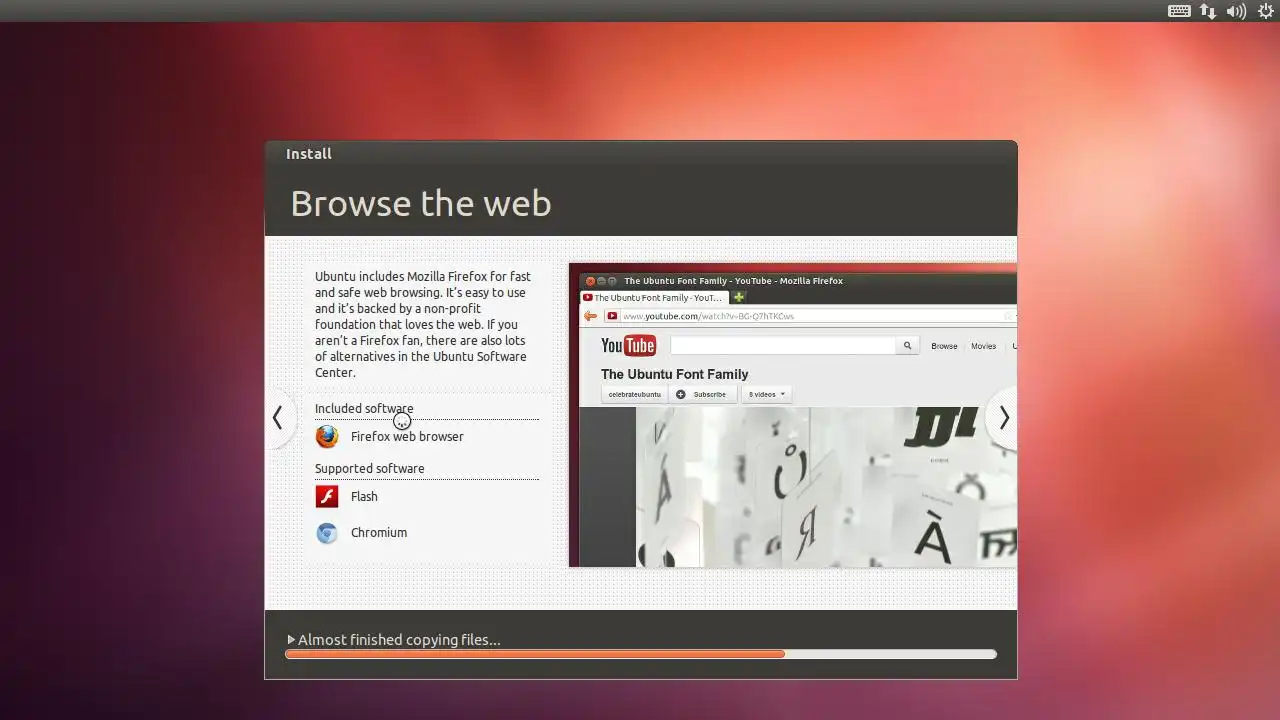Click the YouTube search field in the picture
This screenshot has width=1280, height=720.
click(782, 346)
